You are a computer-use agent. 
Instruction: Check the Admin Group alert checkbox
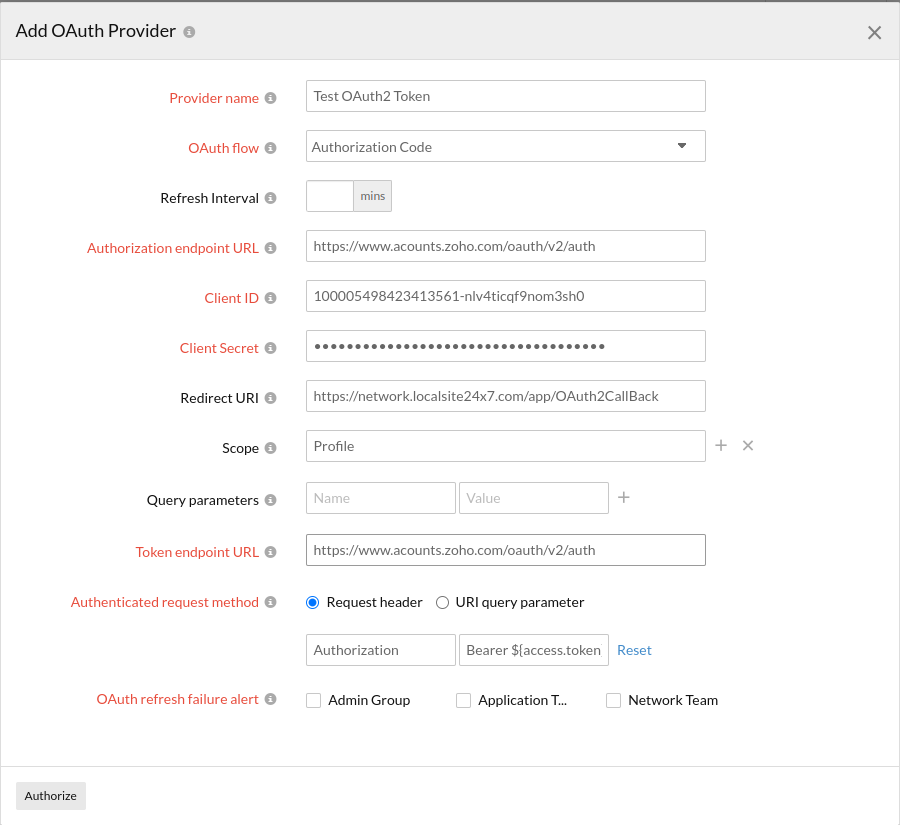click(313, 700)
